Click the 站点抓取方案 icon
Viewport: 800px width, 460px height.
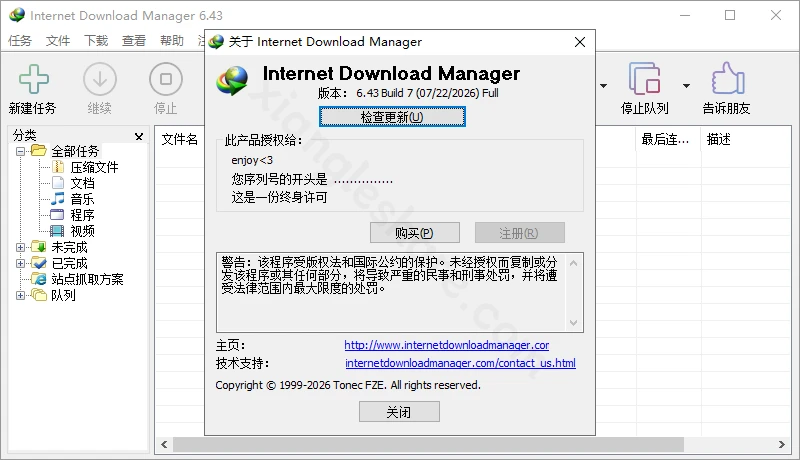(39, 279)
